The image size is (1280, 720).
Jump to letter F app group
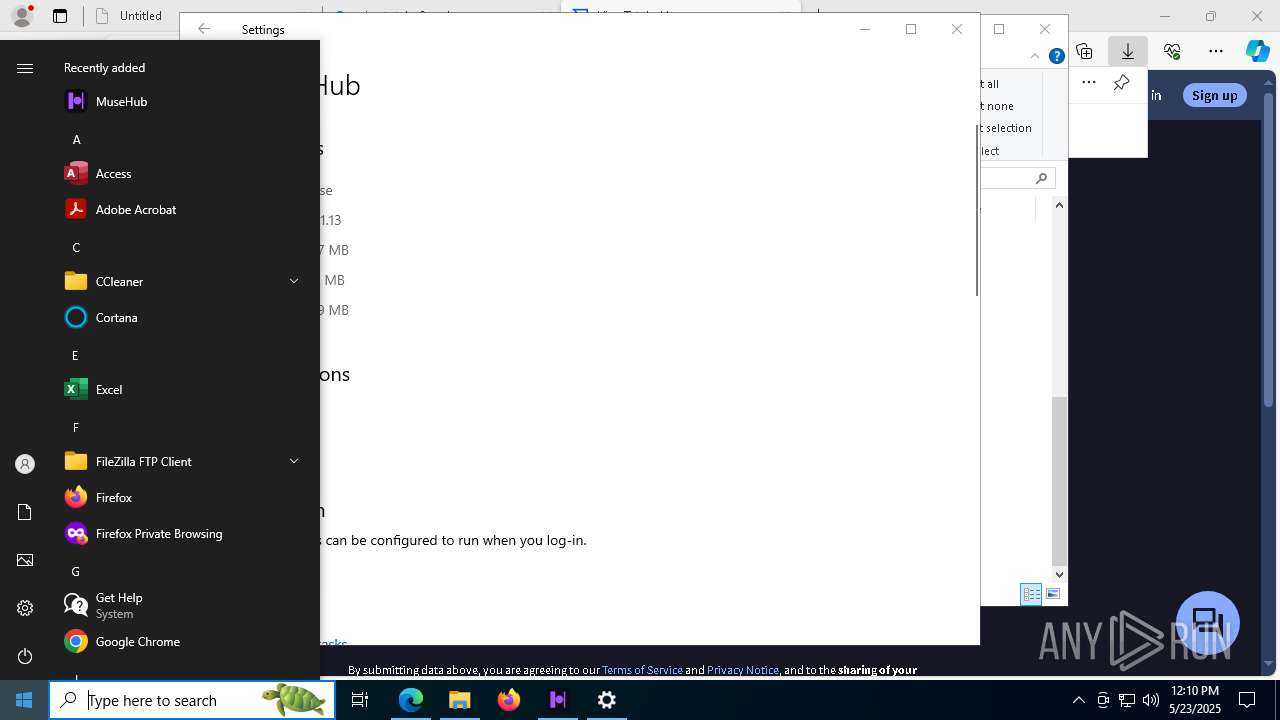click(75, 427)
